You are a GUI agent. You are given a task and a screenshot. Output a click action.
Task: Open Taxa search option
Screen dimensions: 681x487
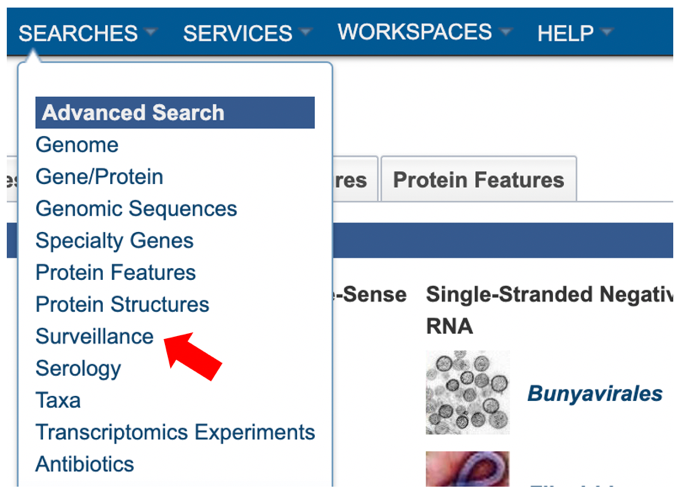pos(58,401)
